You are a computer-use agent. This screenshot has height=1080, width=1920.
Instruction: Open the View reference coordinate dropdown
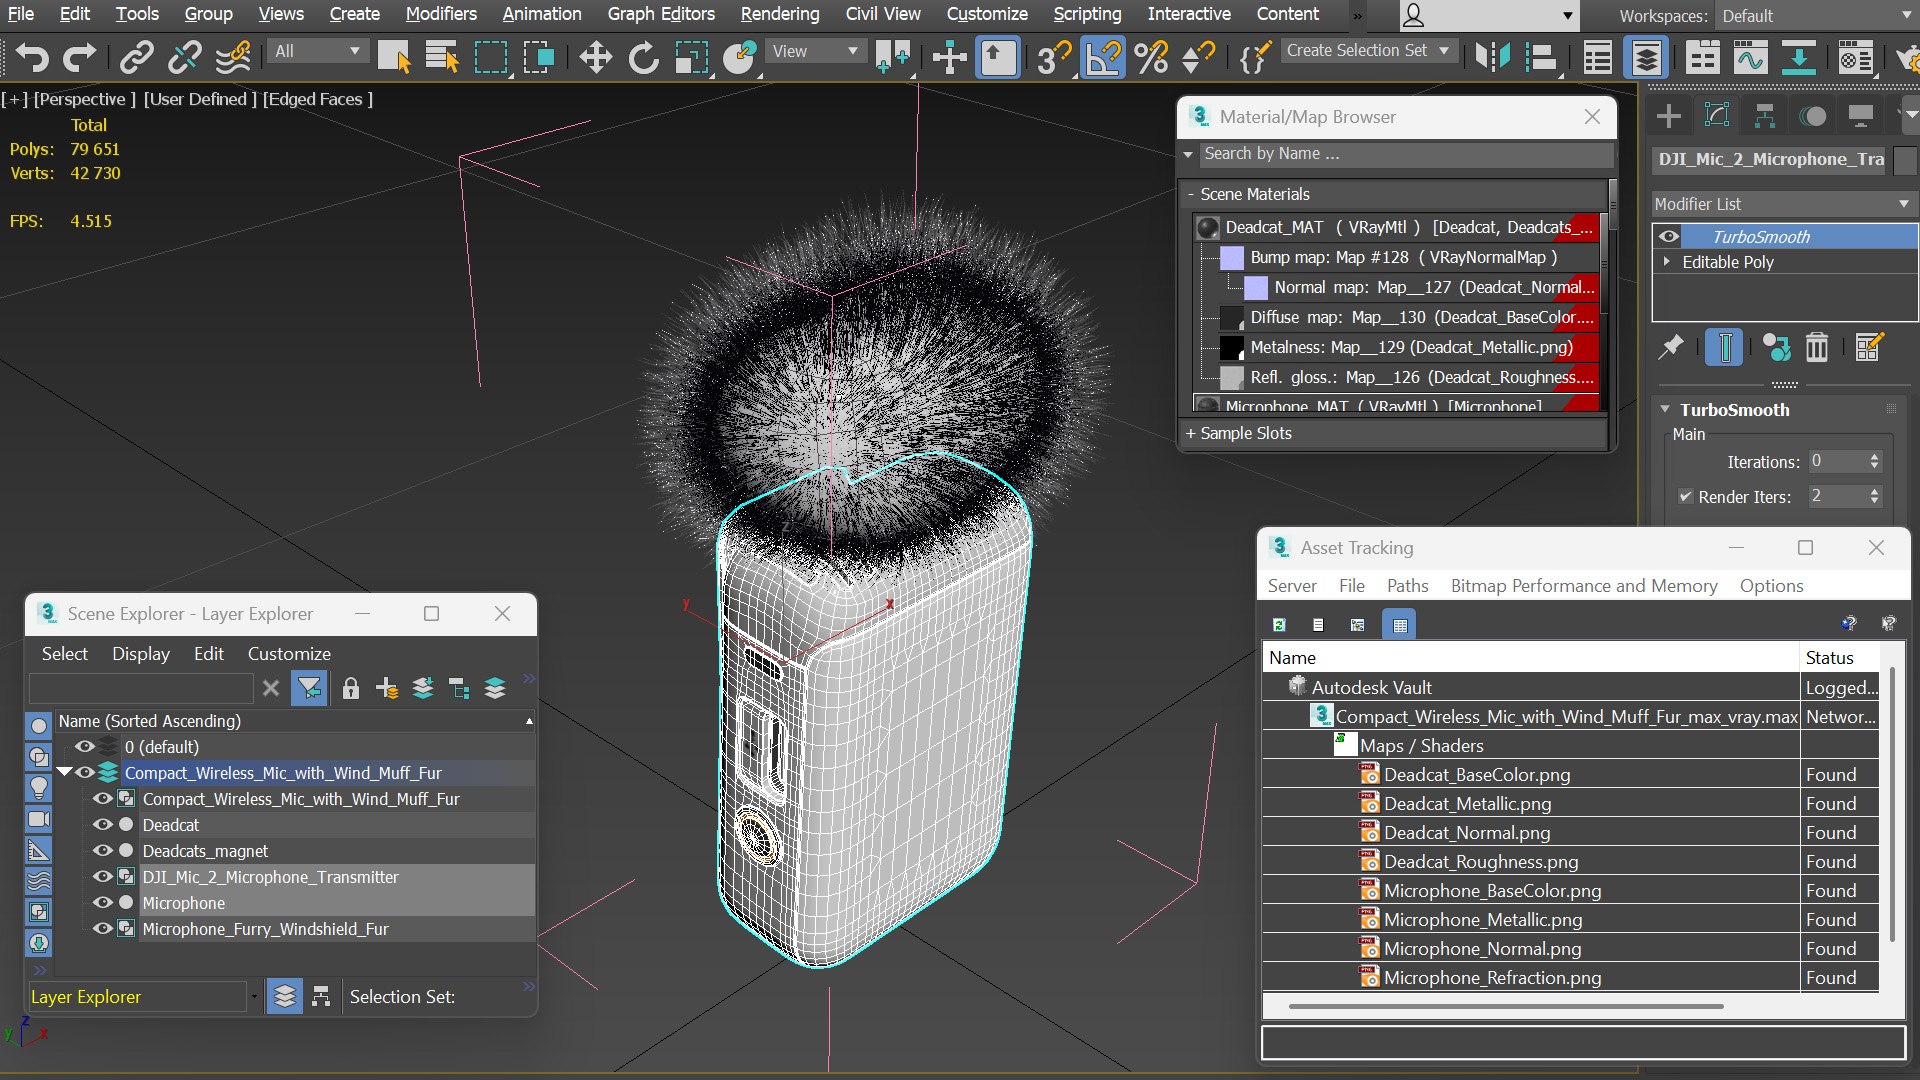(815, 51)
